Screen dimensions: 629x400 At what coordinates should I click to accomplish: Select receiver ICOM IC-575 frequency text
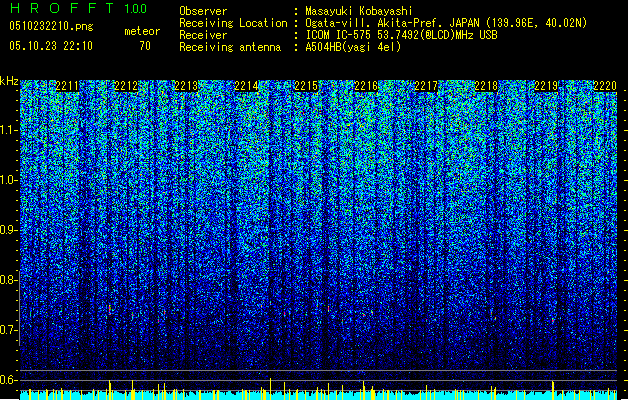(401, 35)
